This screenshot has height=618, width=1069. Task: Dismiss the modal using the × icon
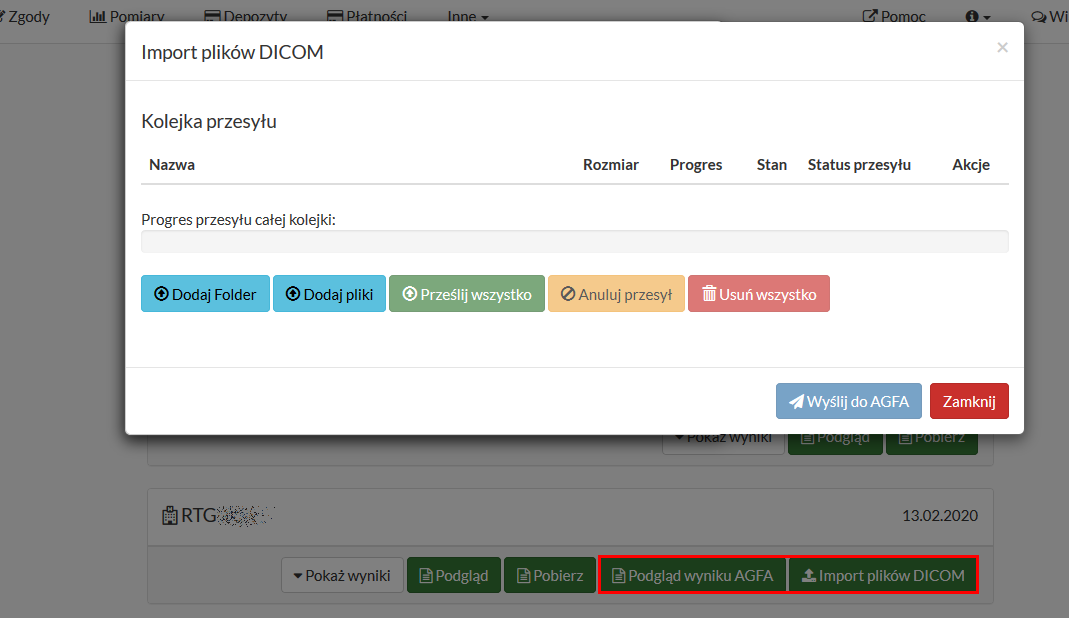1002,47
